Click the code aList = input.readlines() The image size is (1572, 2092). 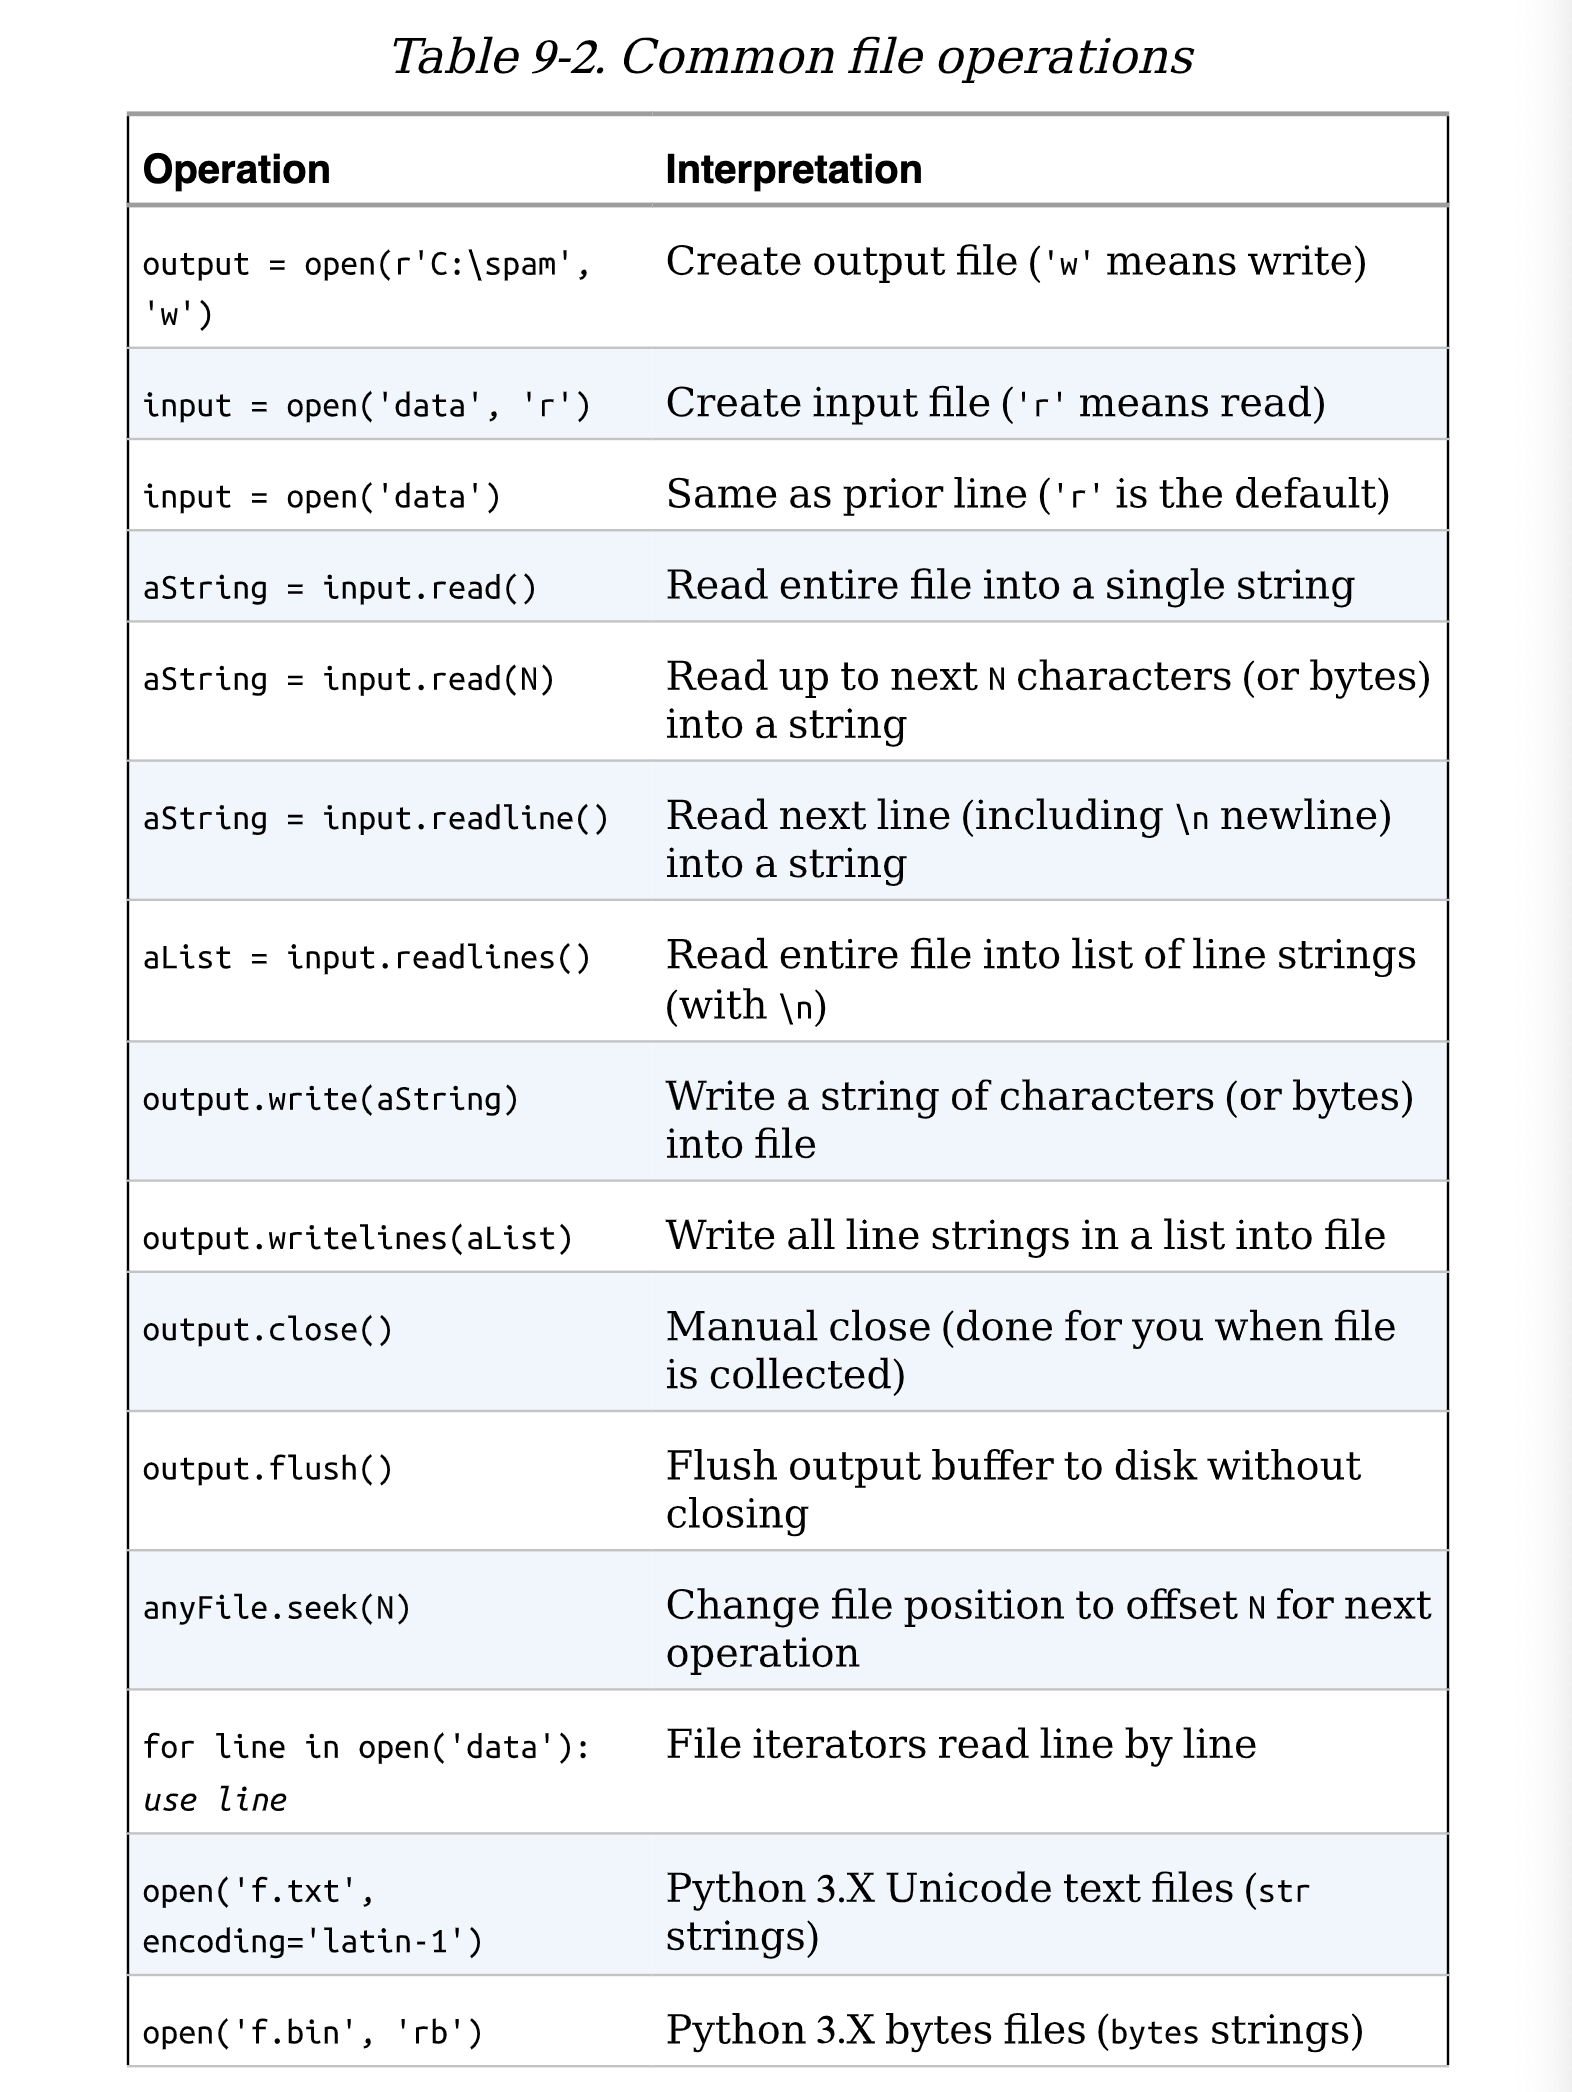click(x=367, y=957)
